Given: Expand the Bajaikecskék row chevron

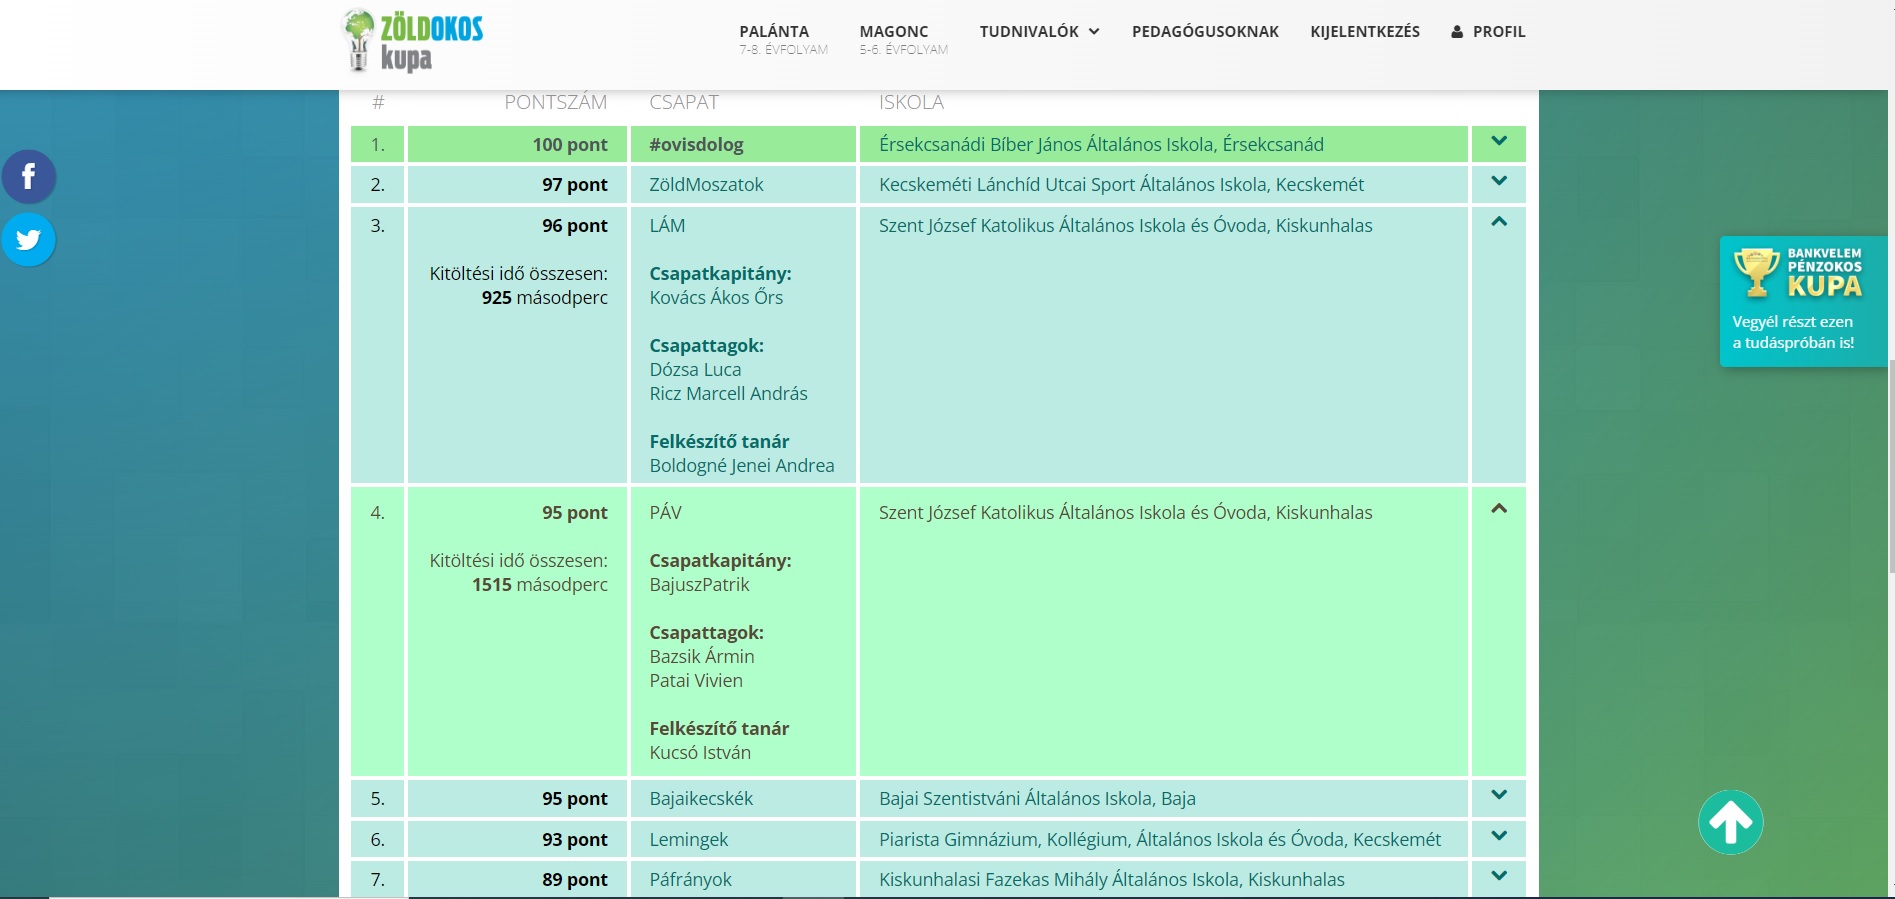Looking at the screenshot, I should tap(1498, 796).
